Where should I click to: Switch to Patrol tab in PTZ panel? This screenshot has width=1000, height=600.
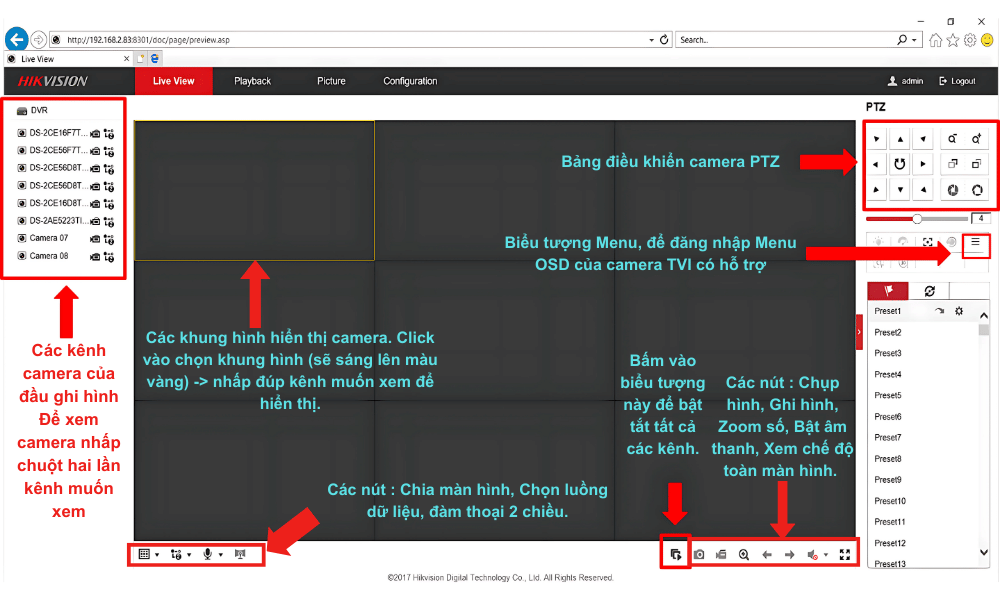[929, 291]
